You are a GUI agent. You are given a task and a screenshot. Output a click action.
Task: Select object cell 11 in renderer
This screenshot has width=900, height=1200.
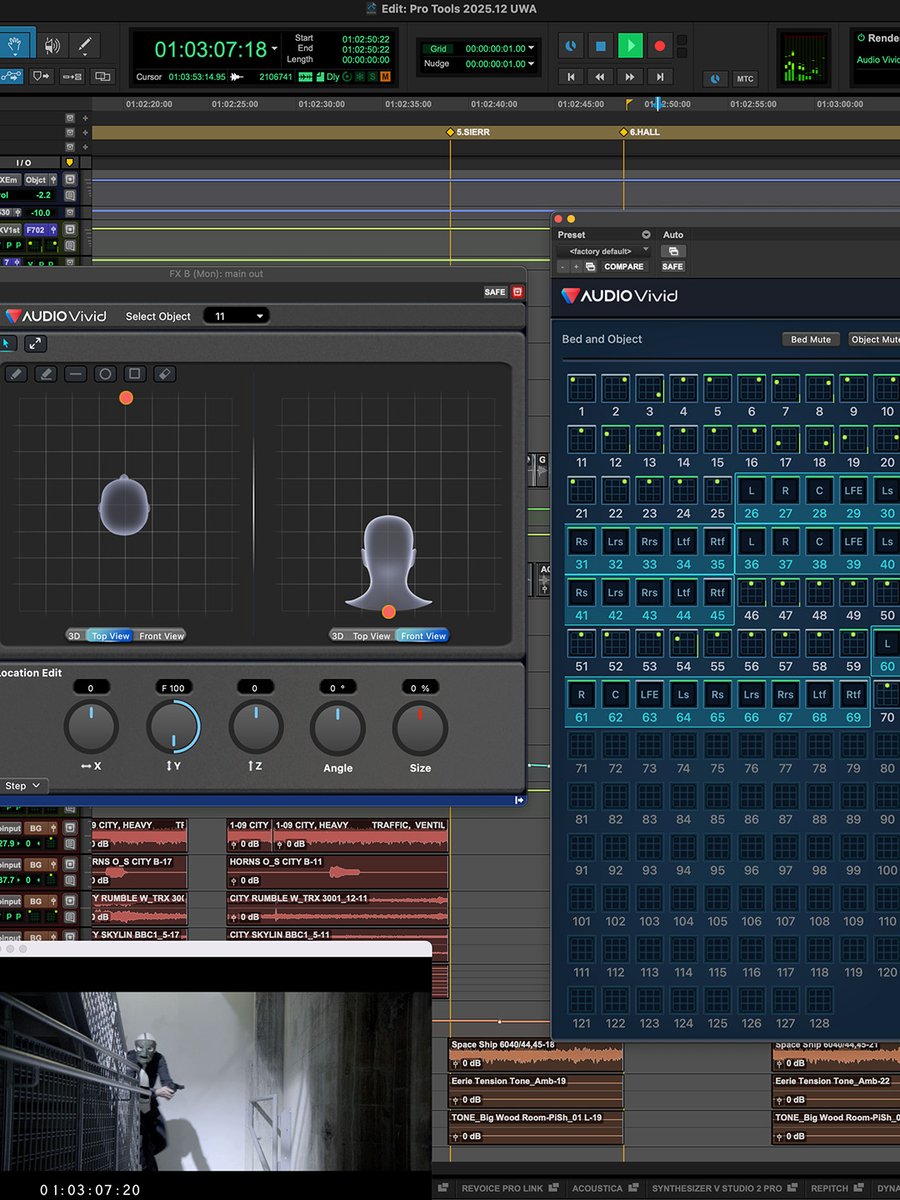point(582,440)
